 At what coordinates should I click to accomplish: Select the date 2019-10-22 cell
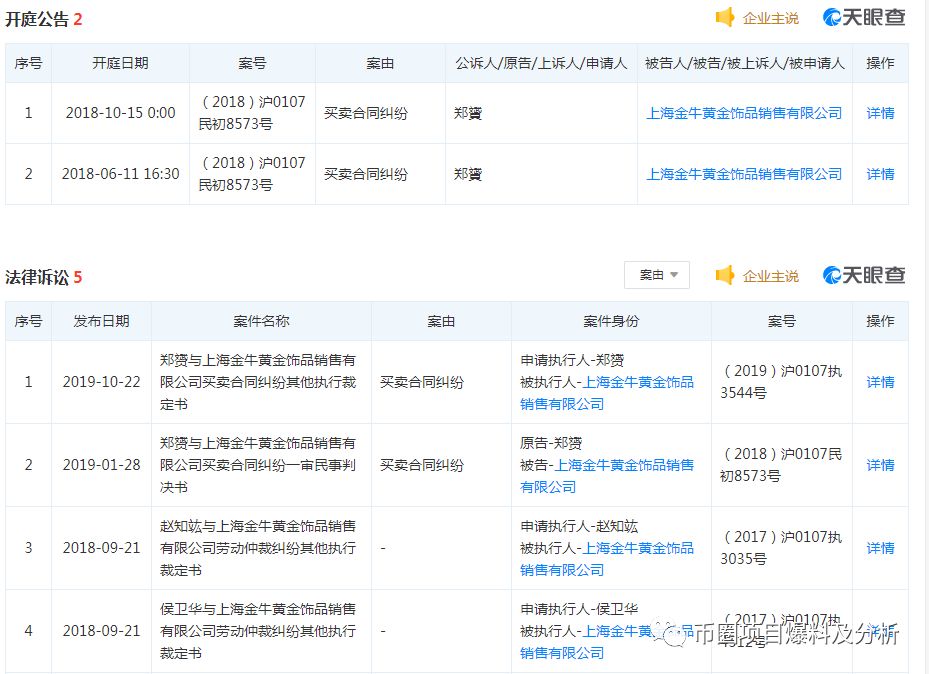[101, 382]
